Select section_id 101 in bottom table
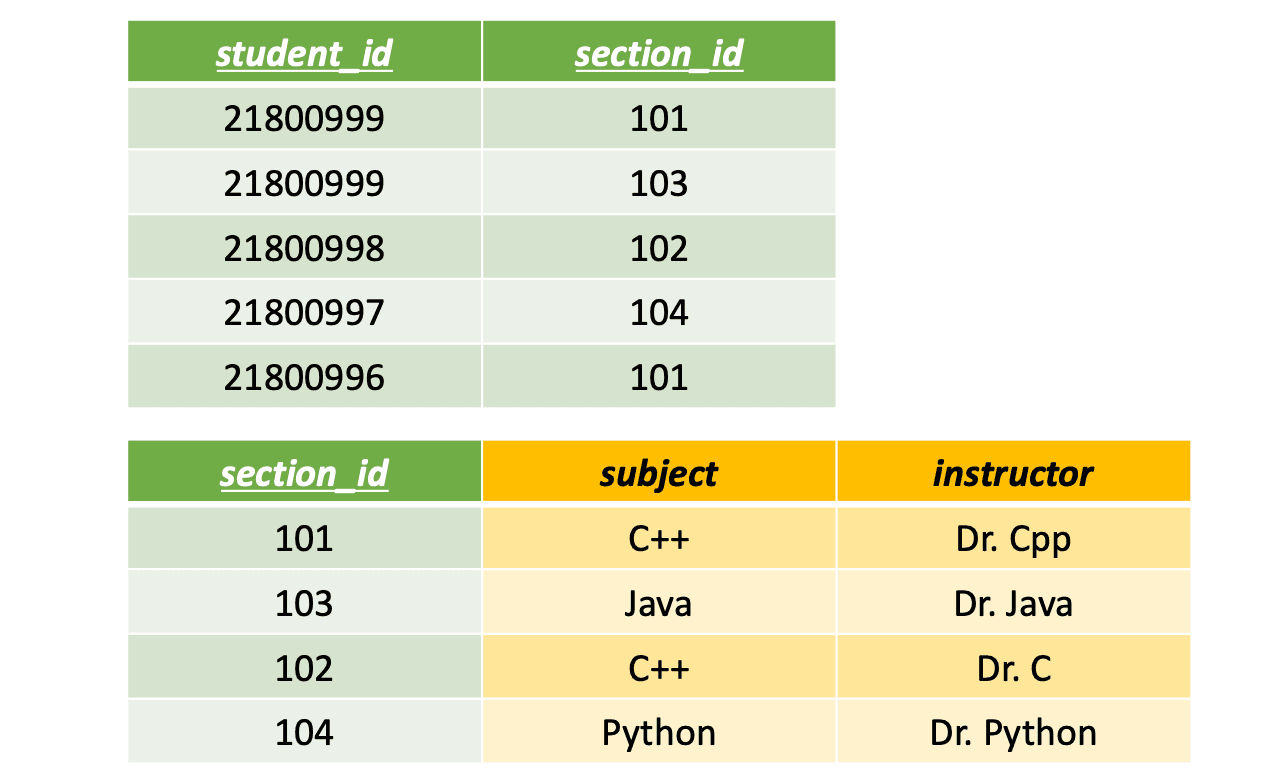The height and width of the screenshot is (778, 1278). [x=304, y=538]
